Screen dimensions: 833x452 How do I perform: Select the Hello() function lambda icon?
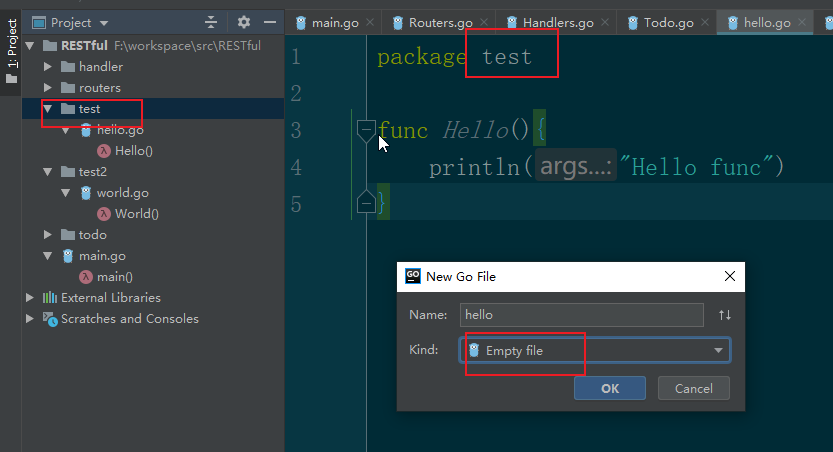(x=104, y=151)
